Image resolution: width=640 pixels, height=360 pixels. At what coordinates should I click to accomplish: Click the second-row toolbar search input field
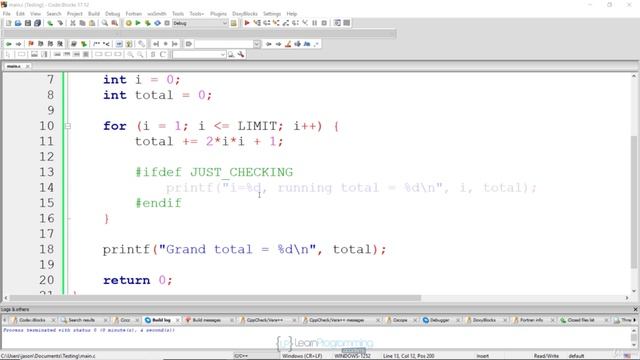(x=224, y=44)
